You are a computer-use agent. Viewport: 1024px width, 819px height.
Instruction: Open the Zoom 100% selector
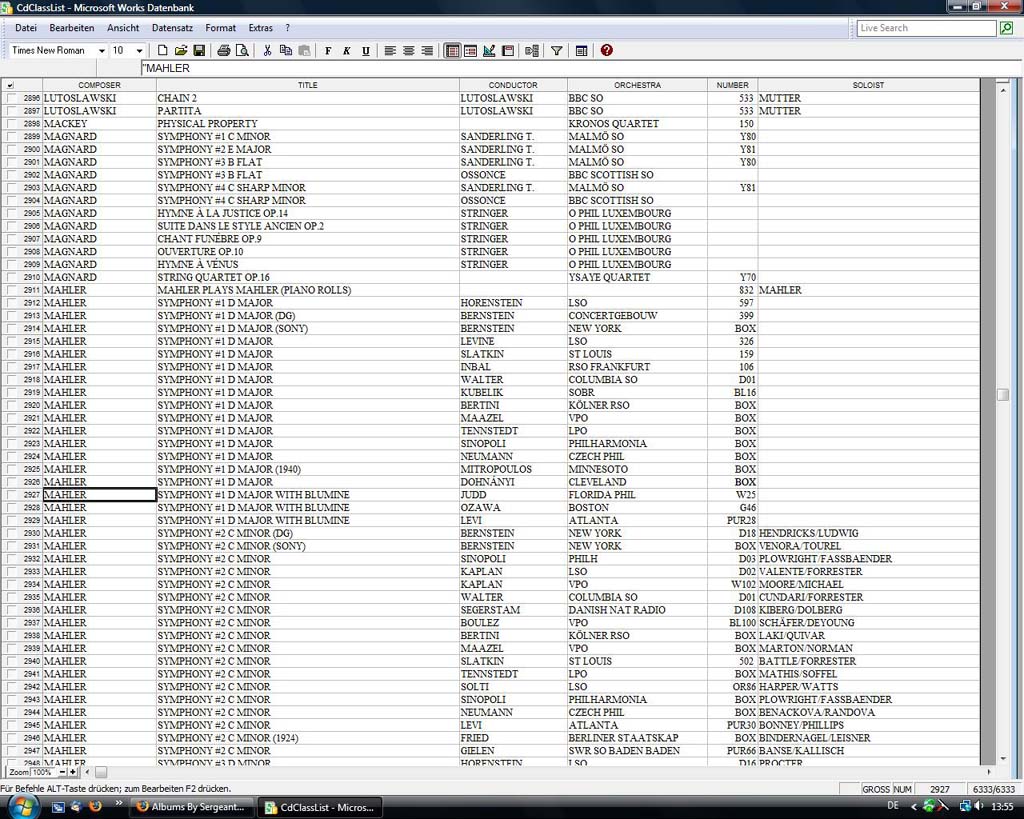tap(43, 773)
